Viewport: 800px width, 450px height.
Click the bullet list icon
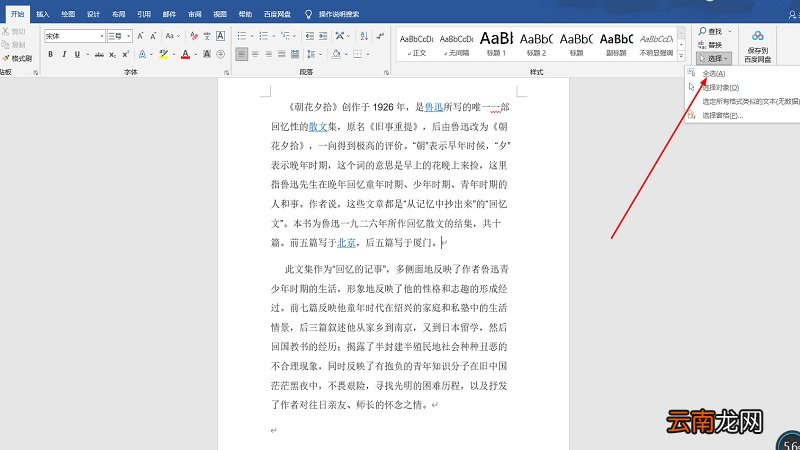click(x=241, y=36)
